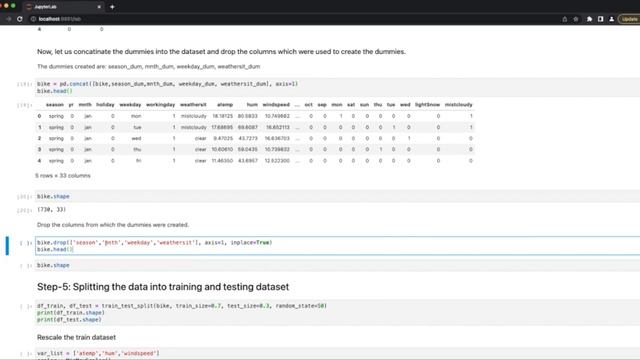Click the 'weathersit' column header
640x360 pixels.
pos(193,105)
